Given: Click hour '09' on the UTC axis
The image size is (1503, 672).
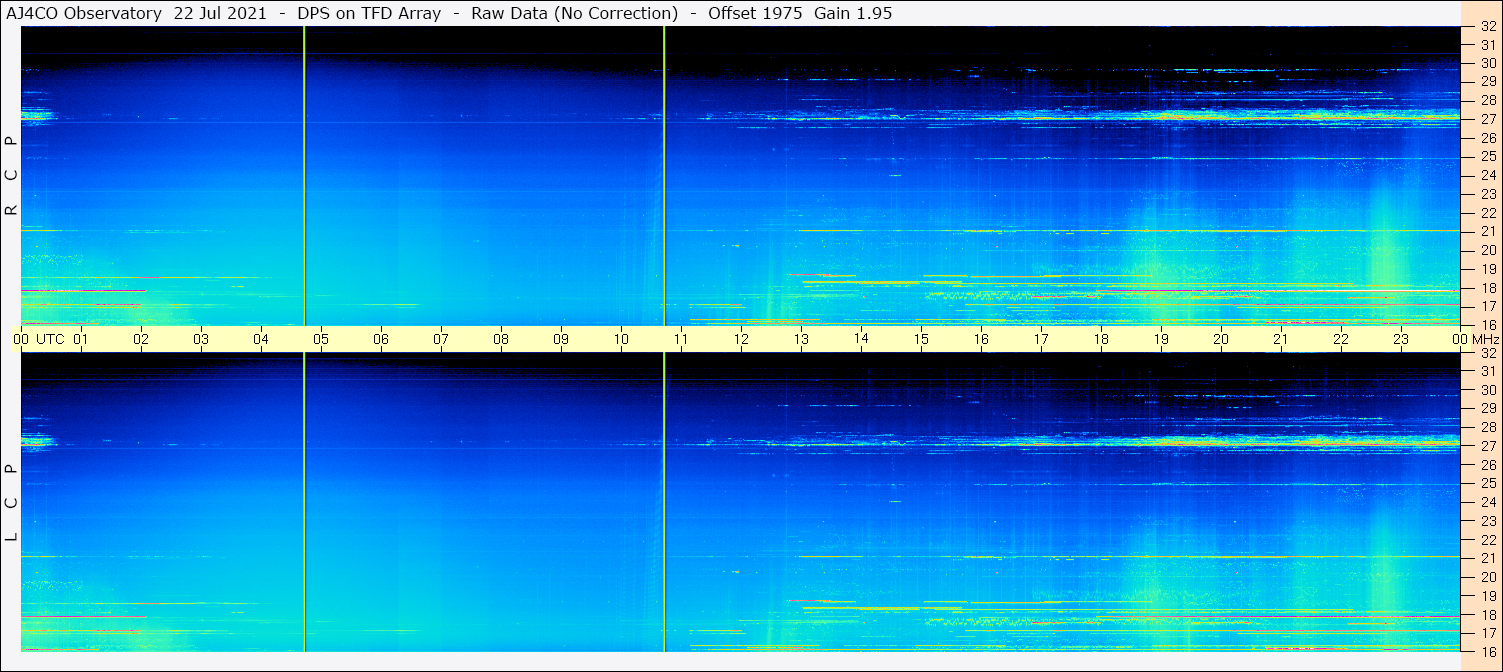Looking at the screenshot, I should [561, 339].
